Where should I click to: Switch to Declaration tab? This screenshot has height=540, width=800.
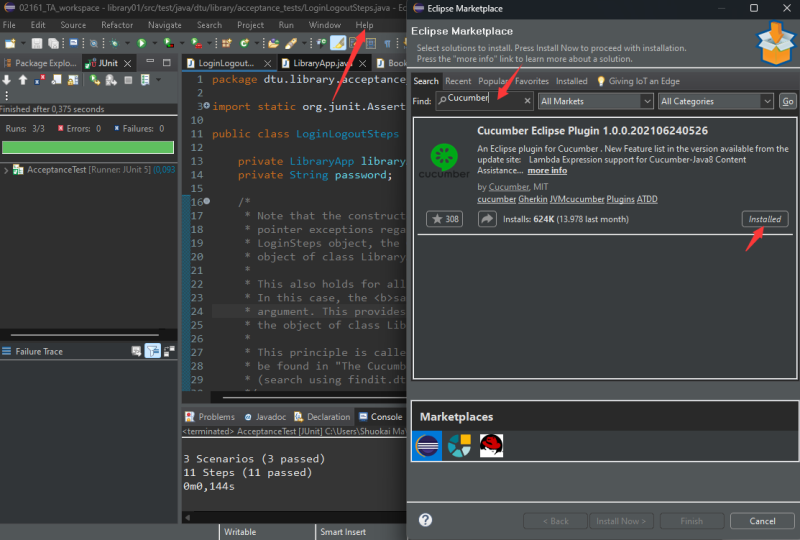[322, 416]
